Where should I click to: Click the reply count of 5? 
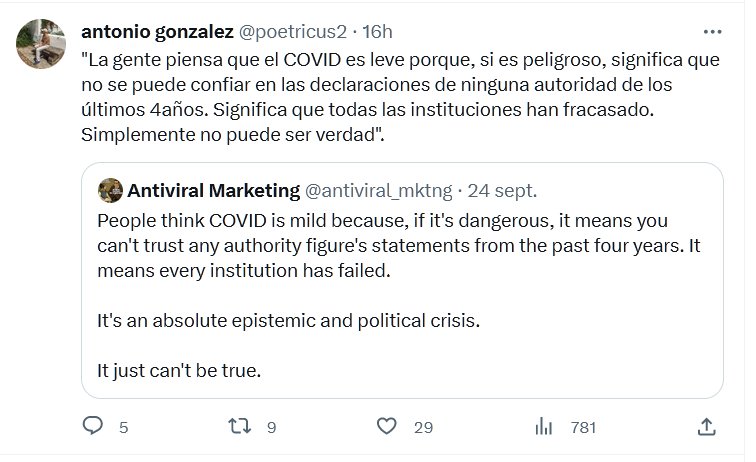pyautogui.click(x=123, y=427)
